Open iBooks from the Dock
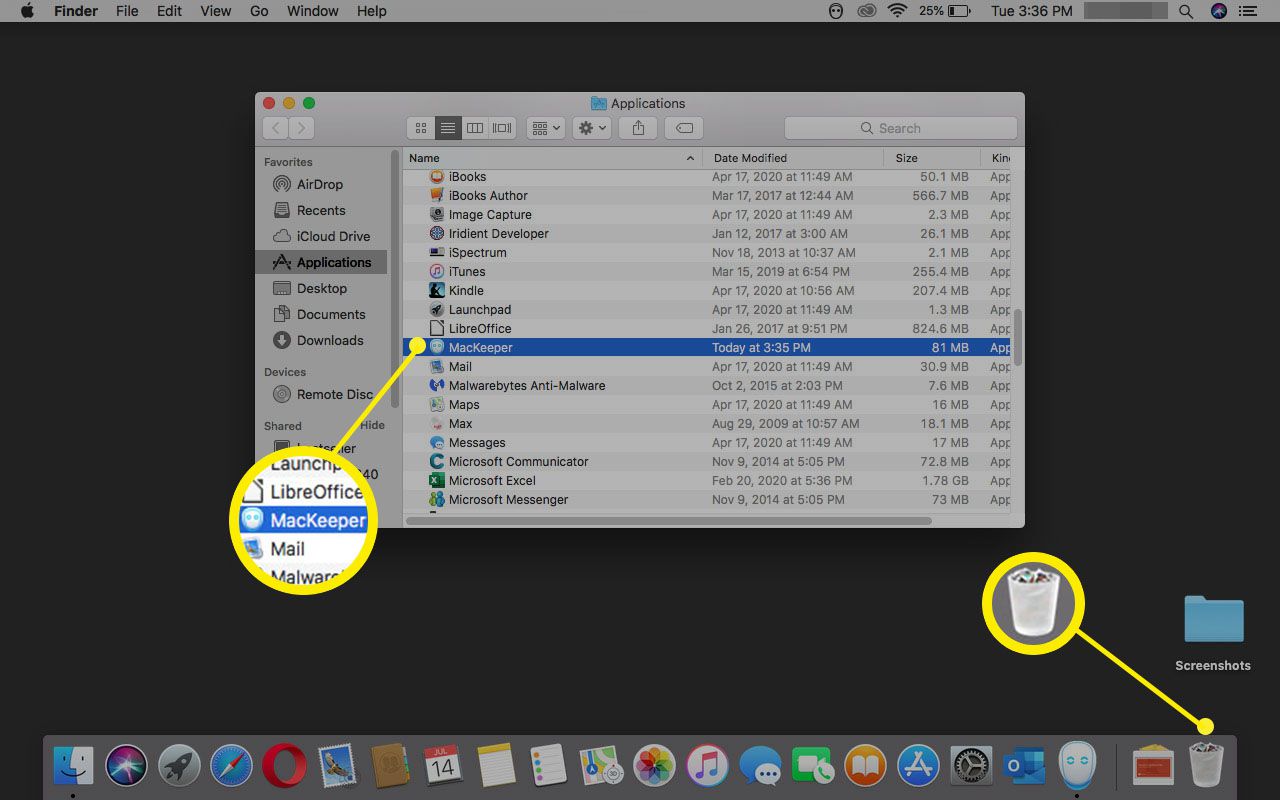The height and width of the screenshot is (800, 1280). pyautogui.click(x=866, y=766)
